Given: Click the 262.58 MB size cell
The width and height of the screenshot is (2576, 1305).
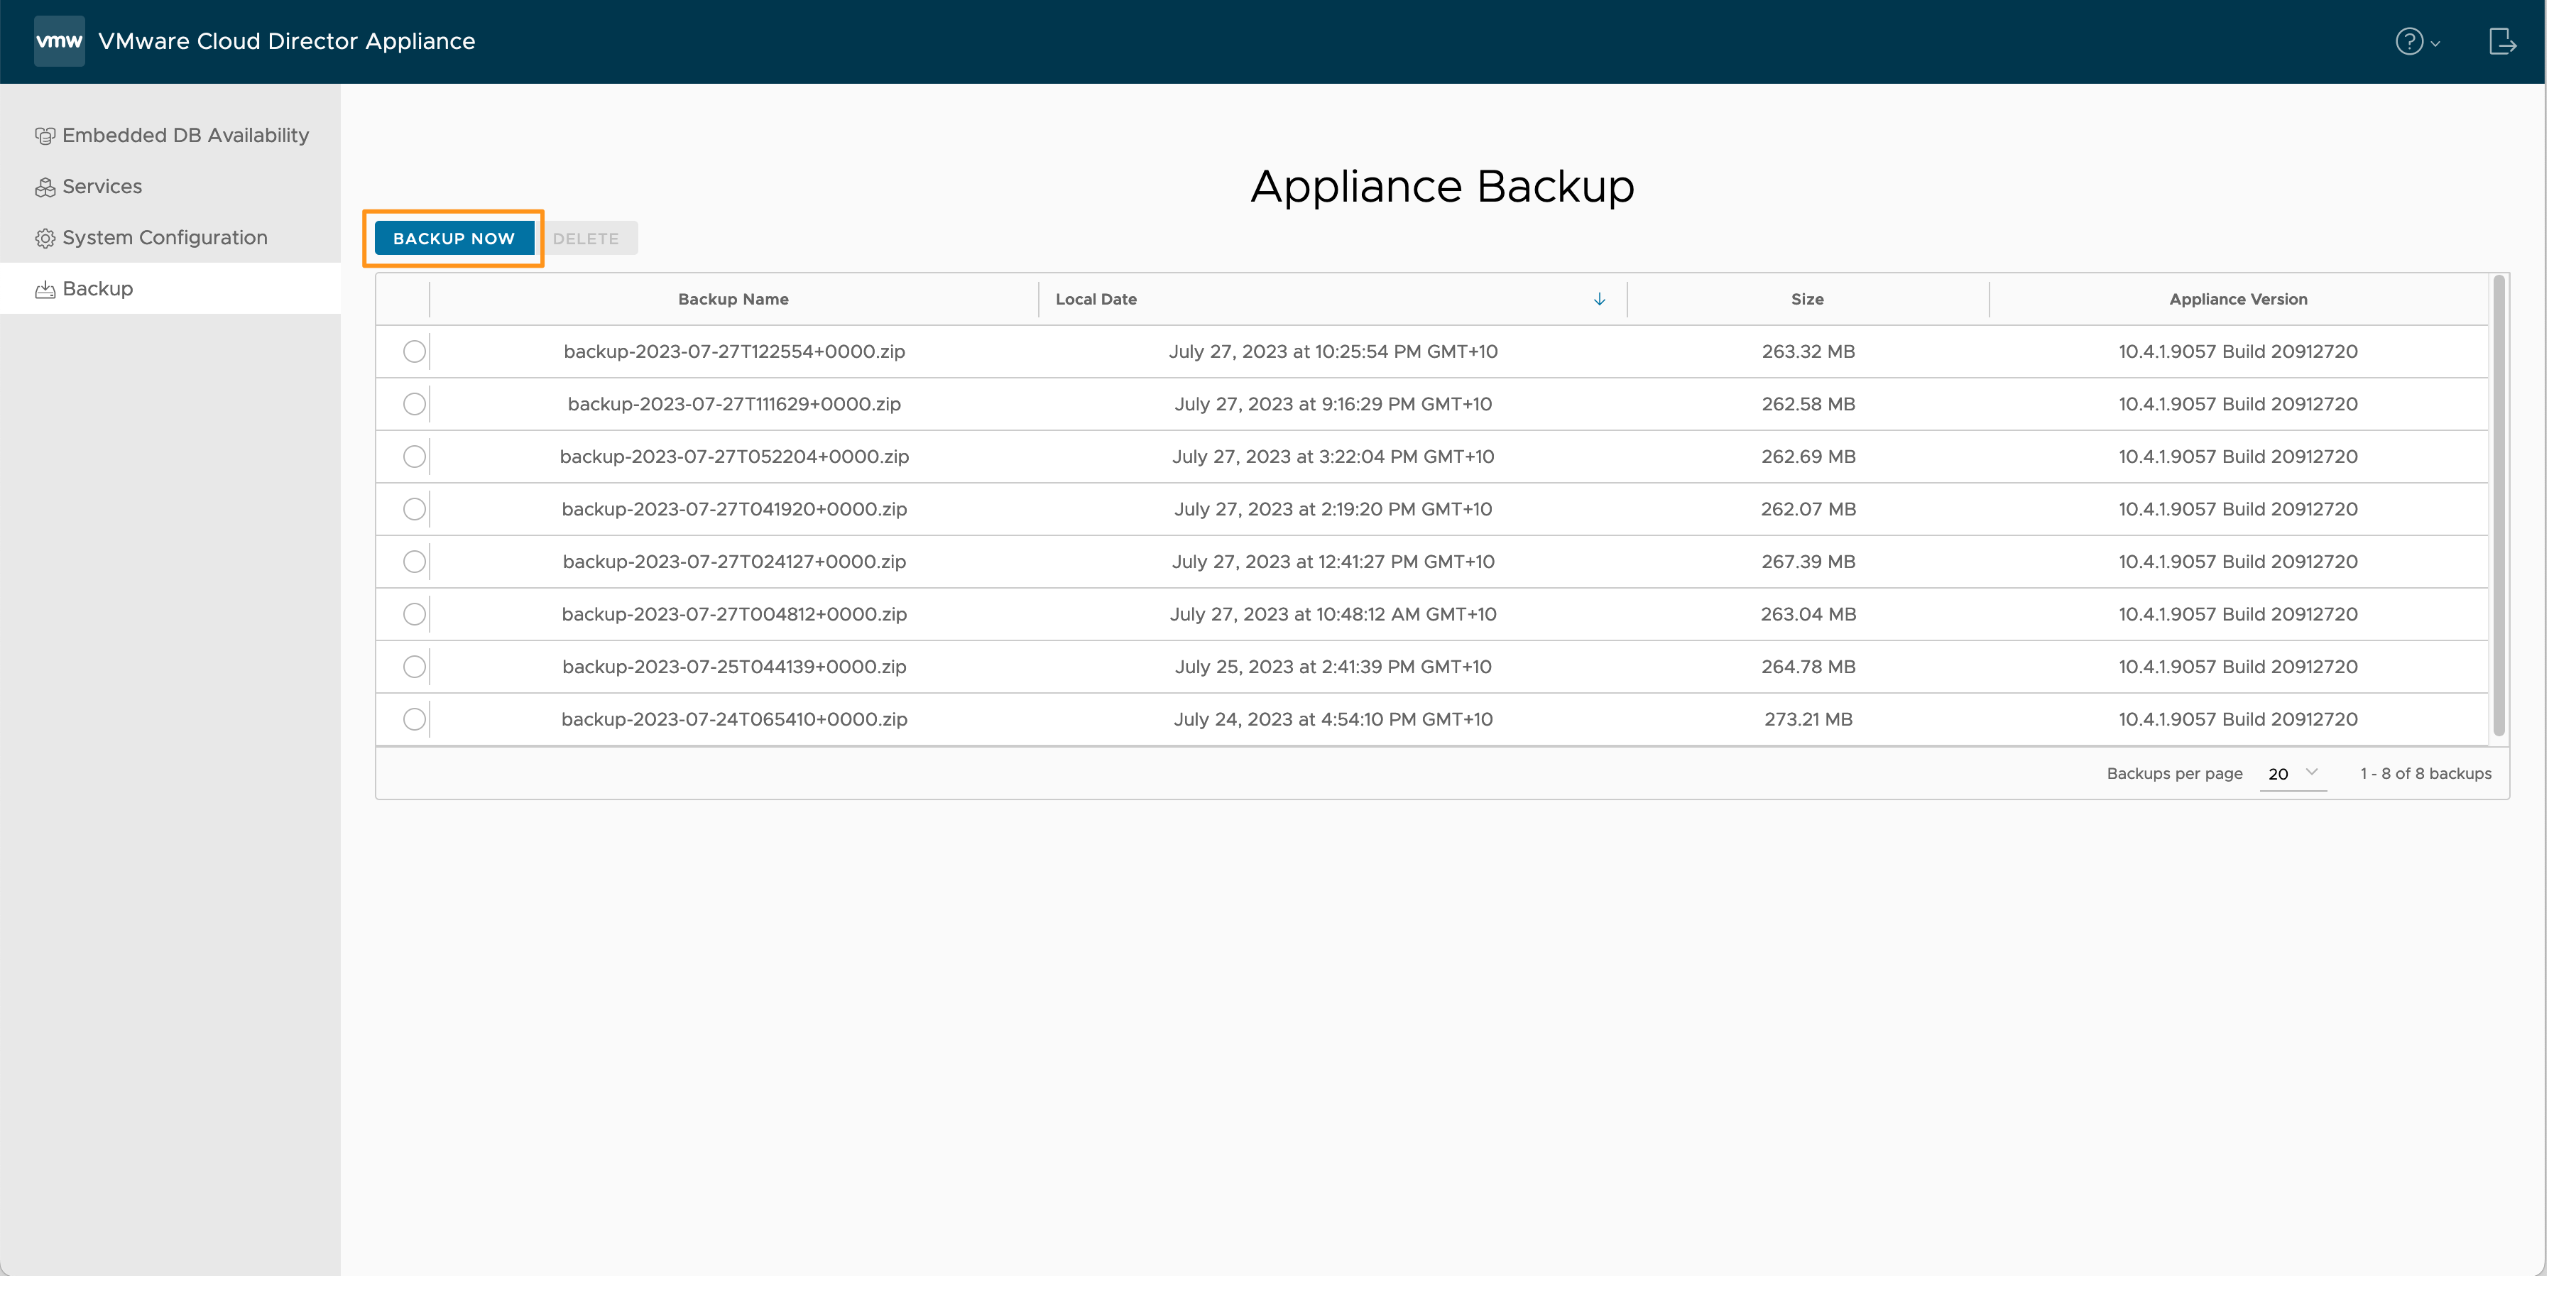Looking at the screenshot, I should 1808,404.
